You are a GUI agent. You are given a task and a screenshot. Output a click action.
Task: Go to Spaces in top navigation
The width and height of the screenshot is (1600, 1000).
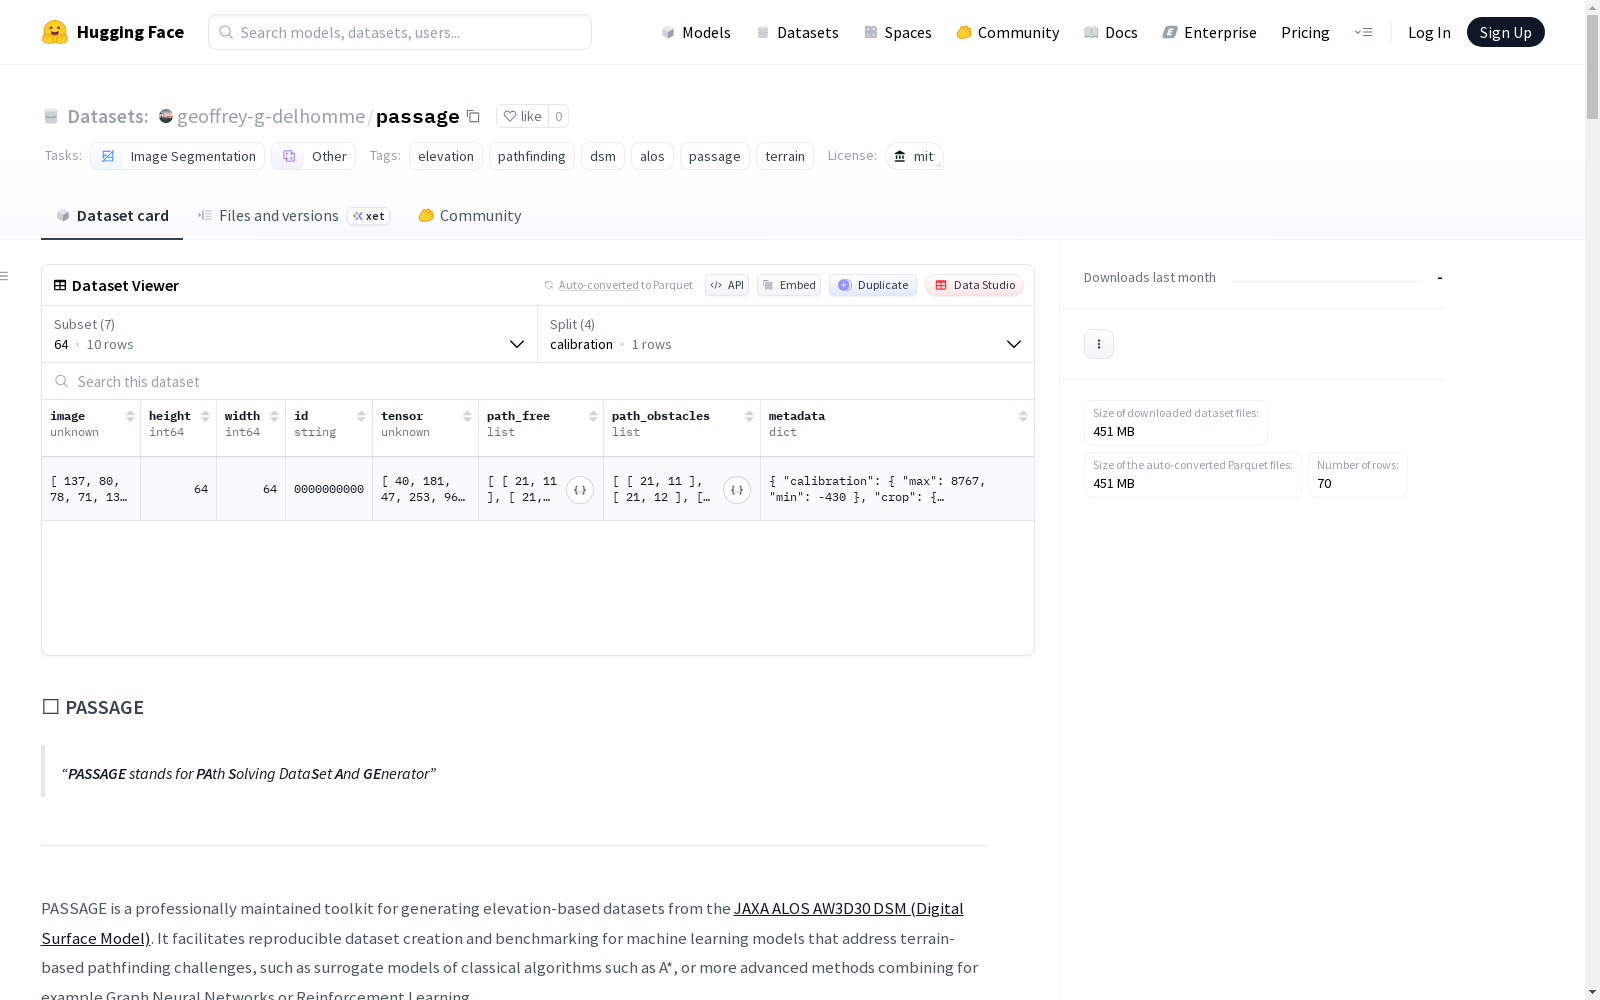point(898,32)
